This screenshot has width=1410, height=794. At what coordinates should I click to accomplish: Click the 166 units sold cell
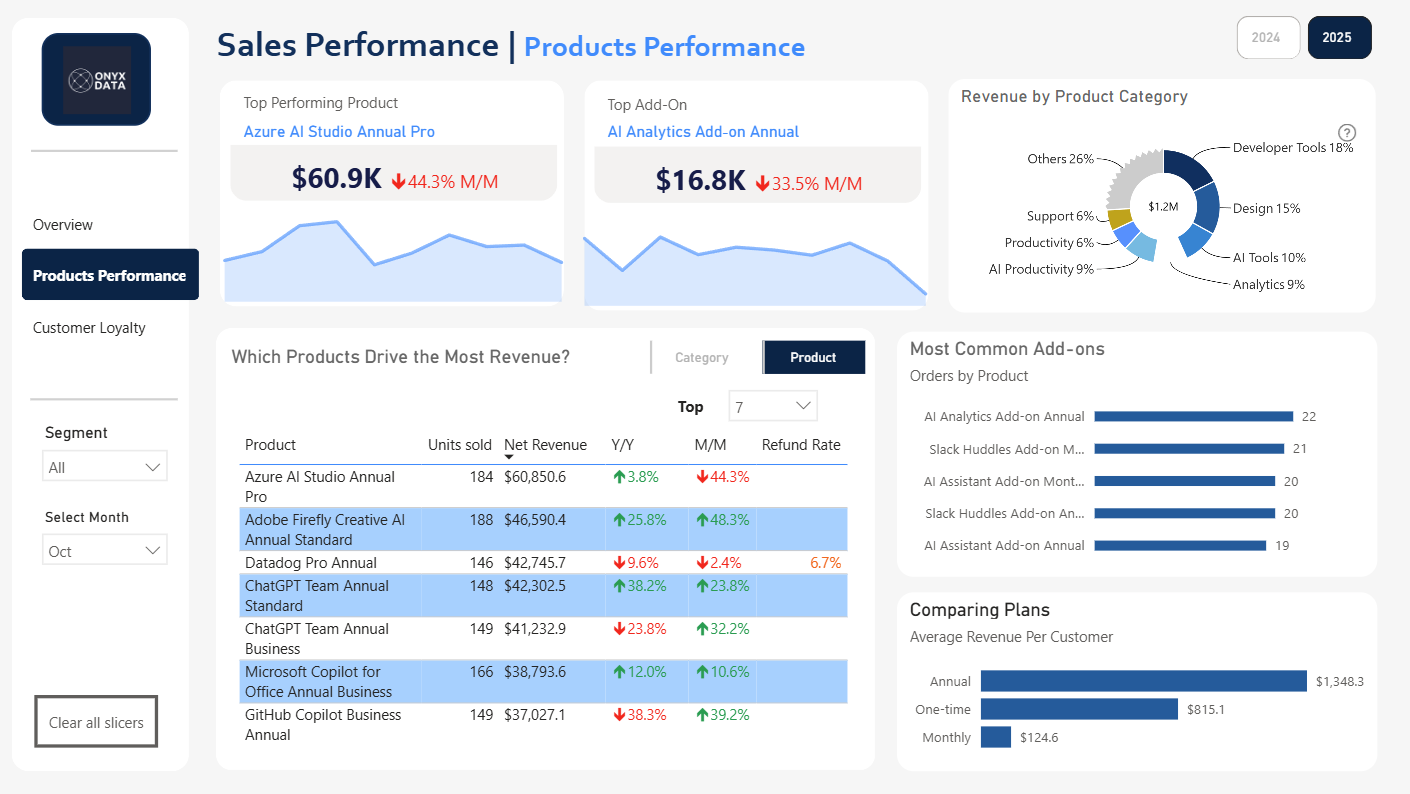(x=481, y=672)
